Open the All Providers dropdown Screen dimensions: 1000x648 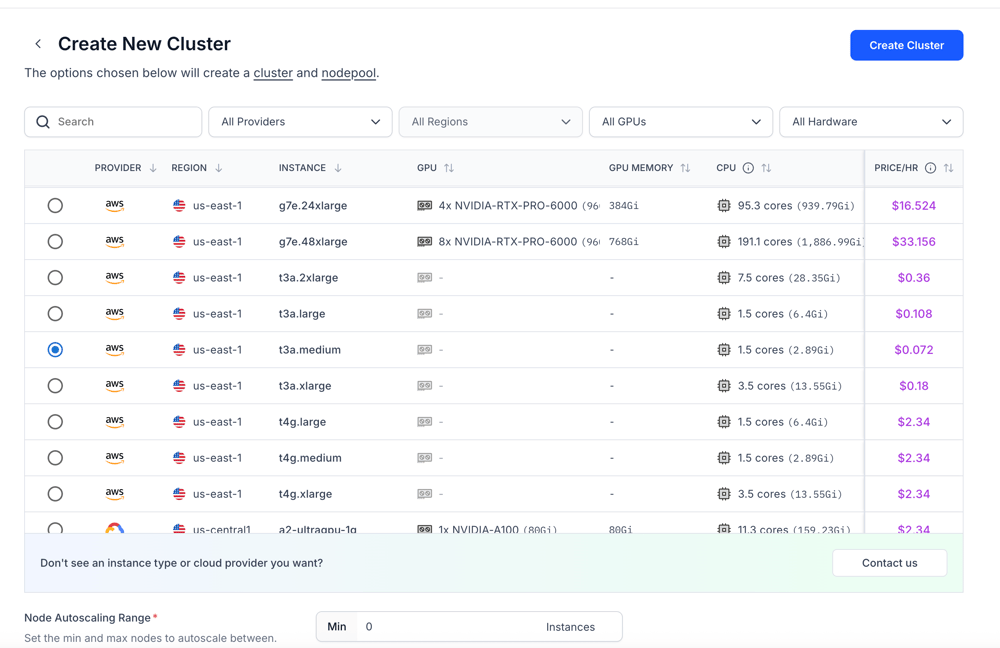tap(300, 122)
